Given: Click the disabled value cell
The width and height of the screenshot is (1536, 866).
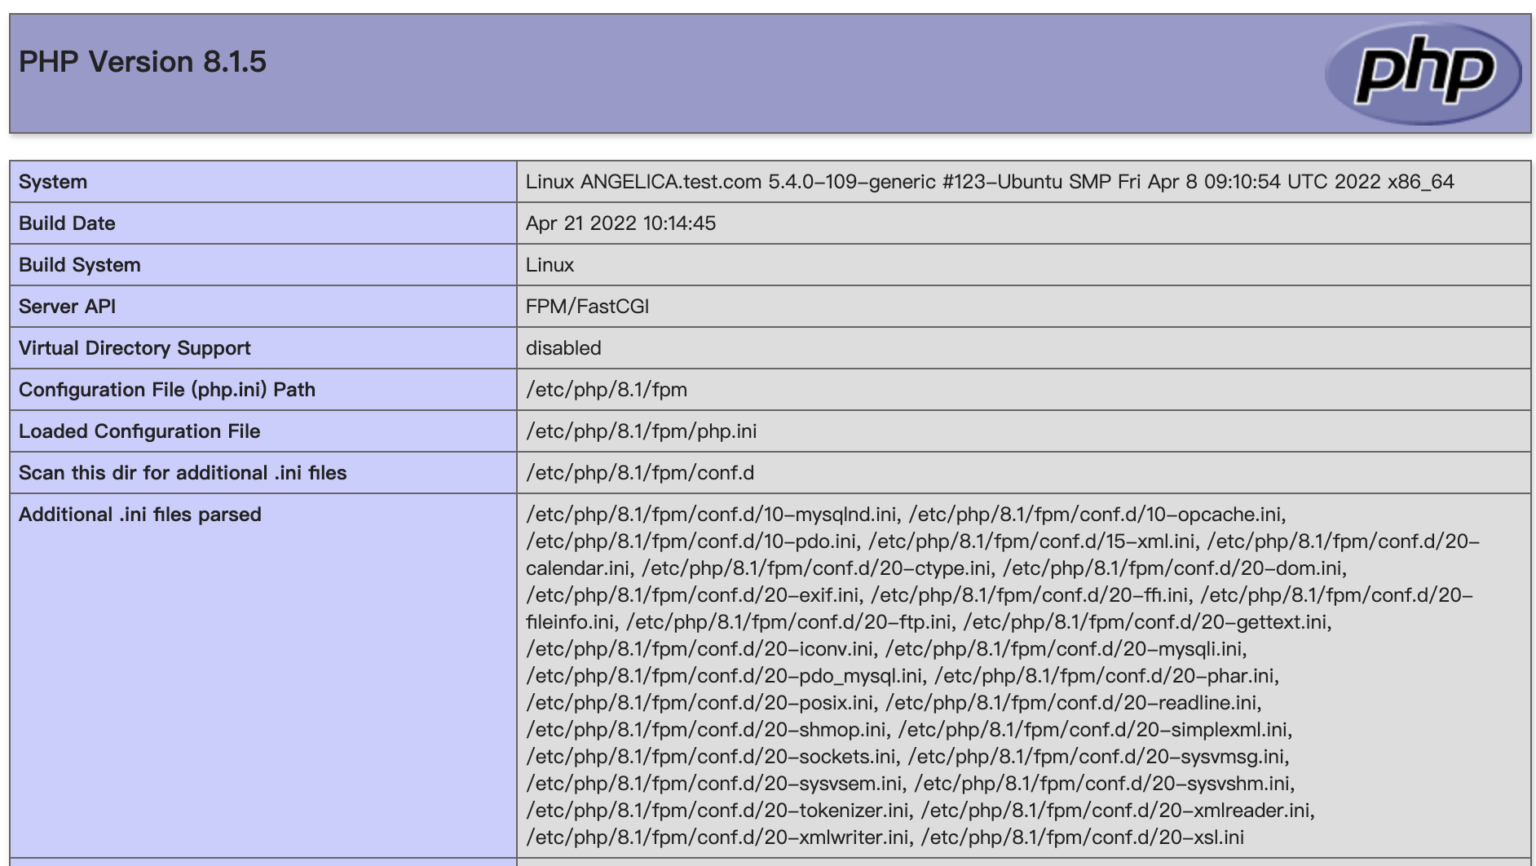Looking at the screenshot, I should pos(563,348).
